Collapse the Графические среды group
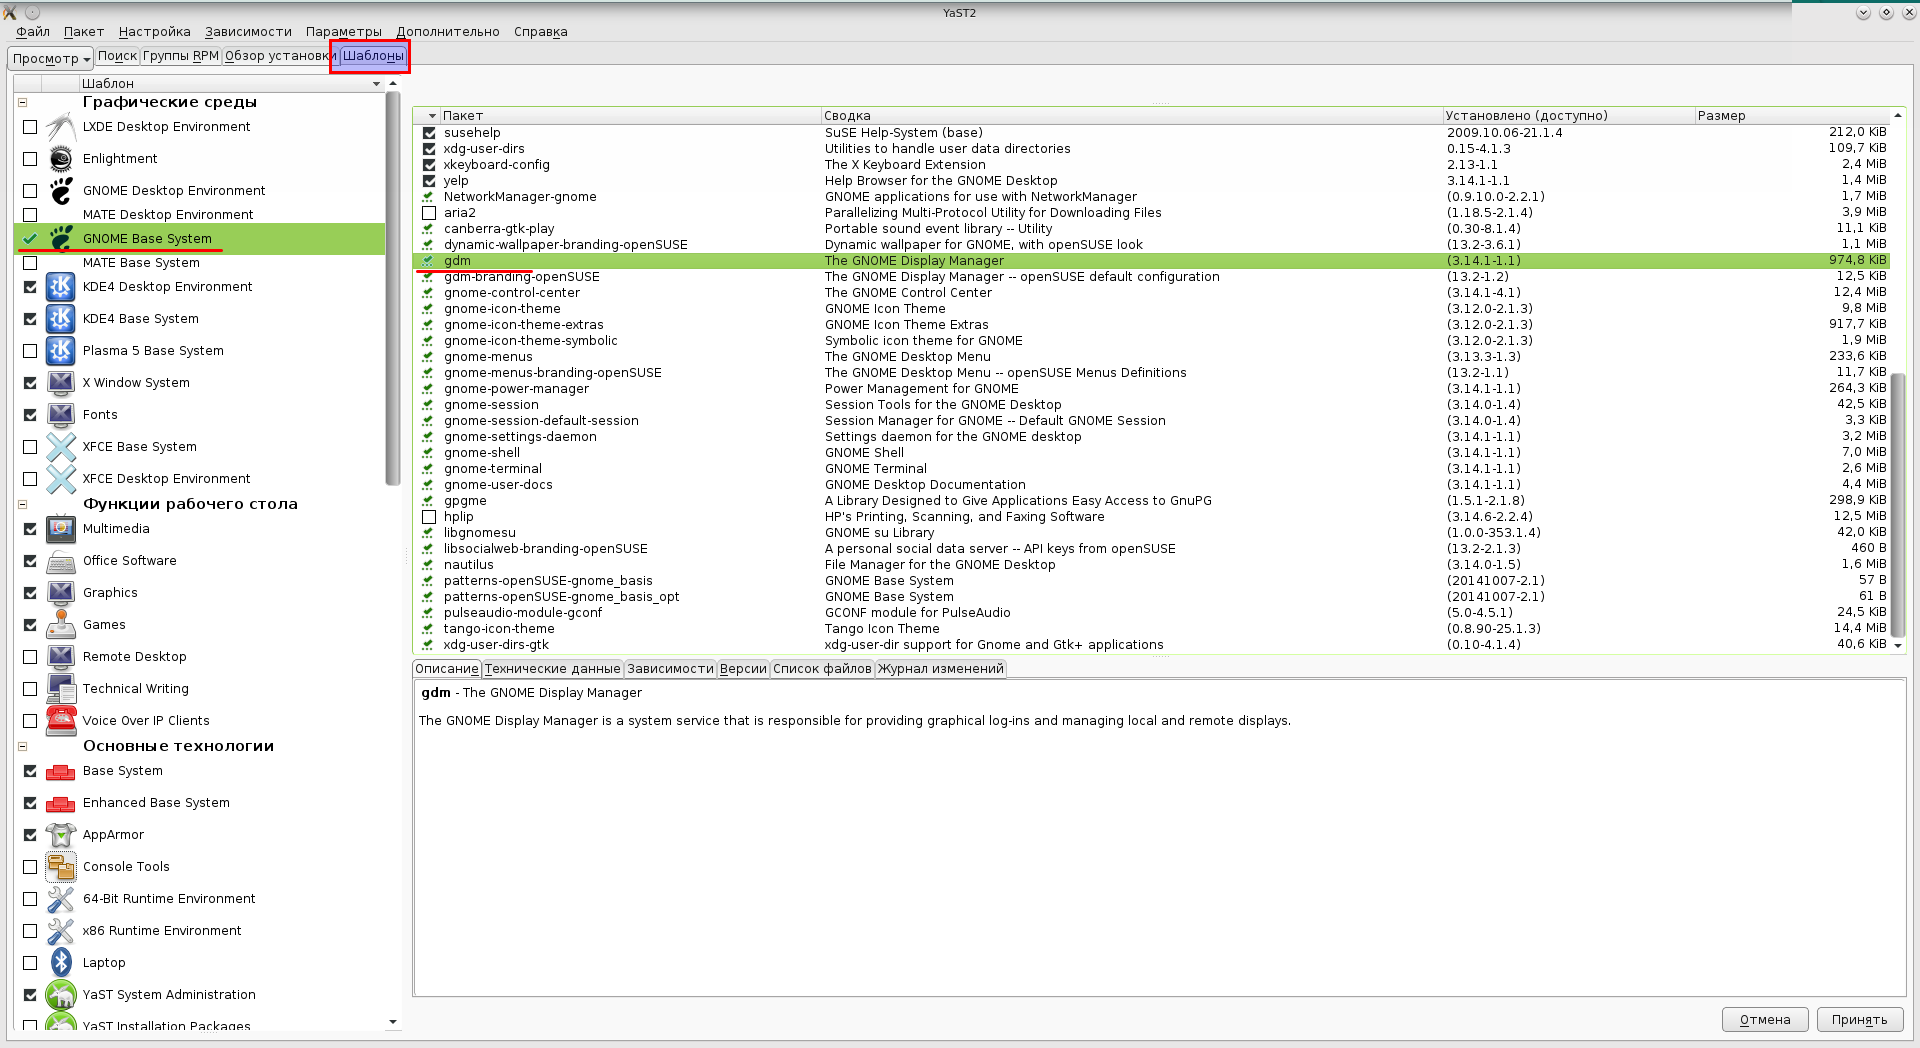The image size is (1920, 1048). (22, 102)
